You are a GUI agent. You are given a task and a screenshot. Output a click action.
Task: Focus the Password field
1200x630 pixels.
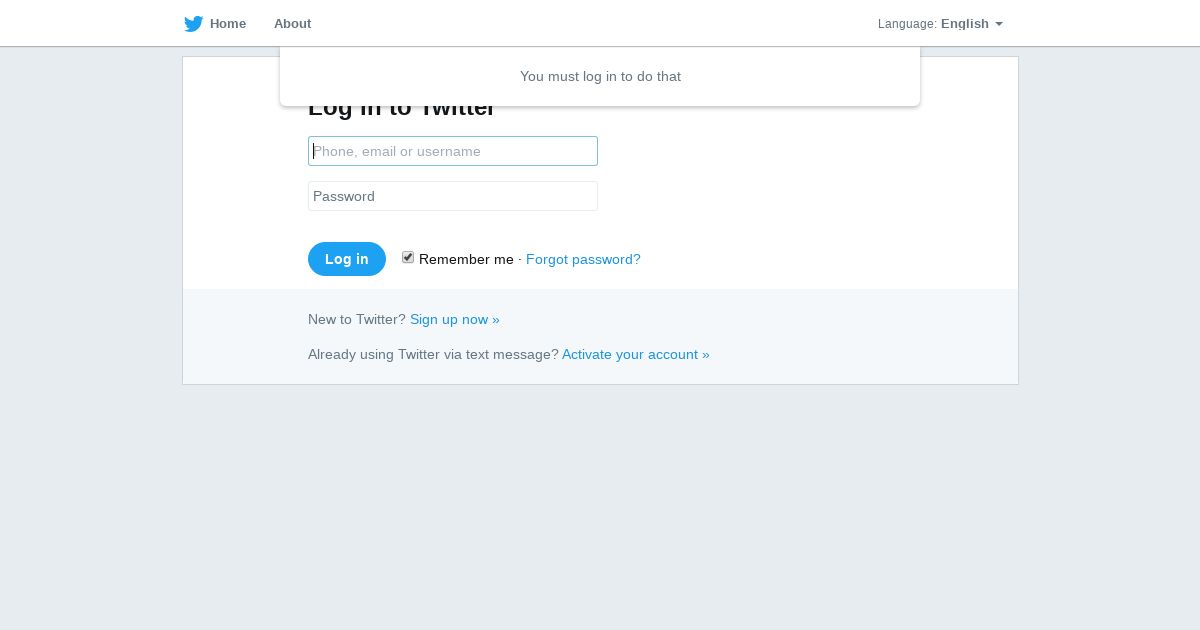pos(453,196)
